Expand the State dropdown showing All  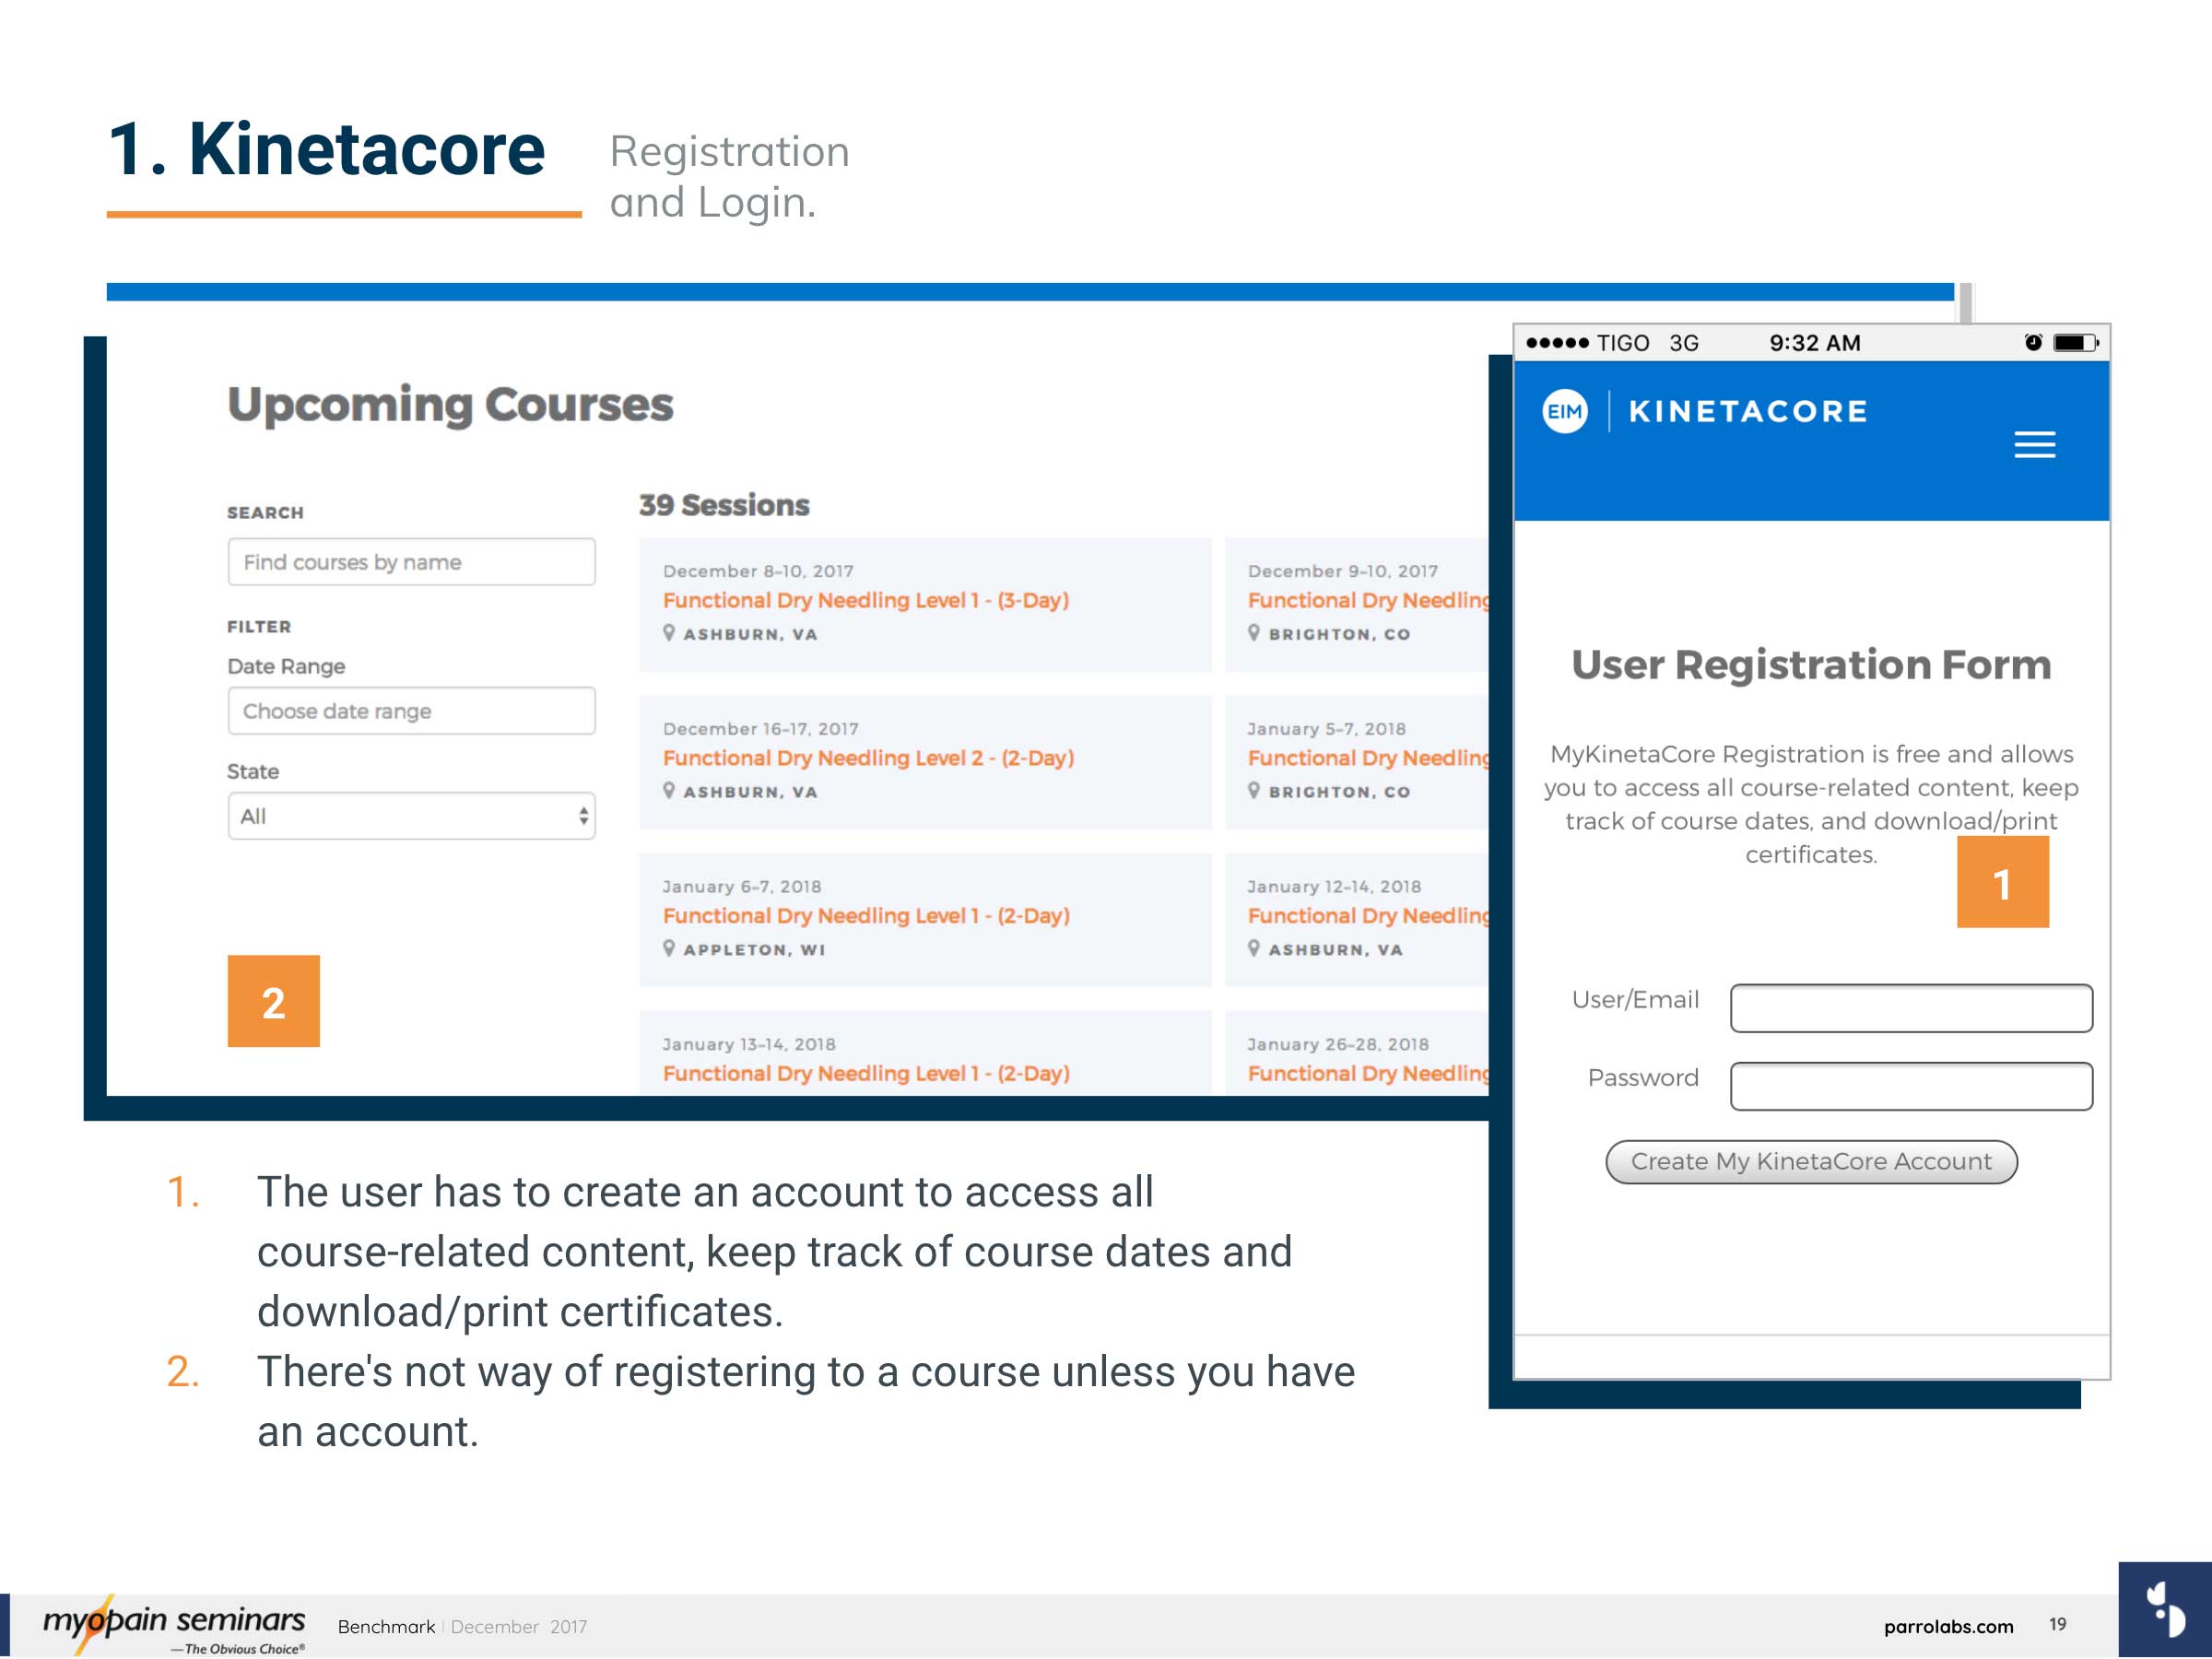coord(411,816)
